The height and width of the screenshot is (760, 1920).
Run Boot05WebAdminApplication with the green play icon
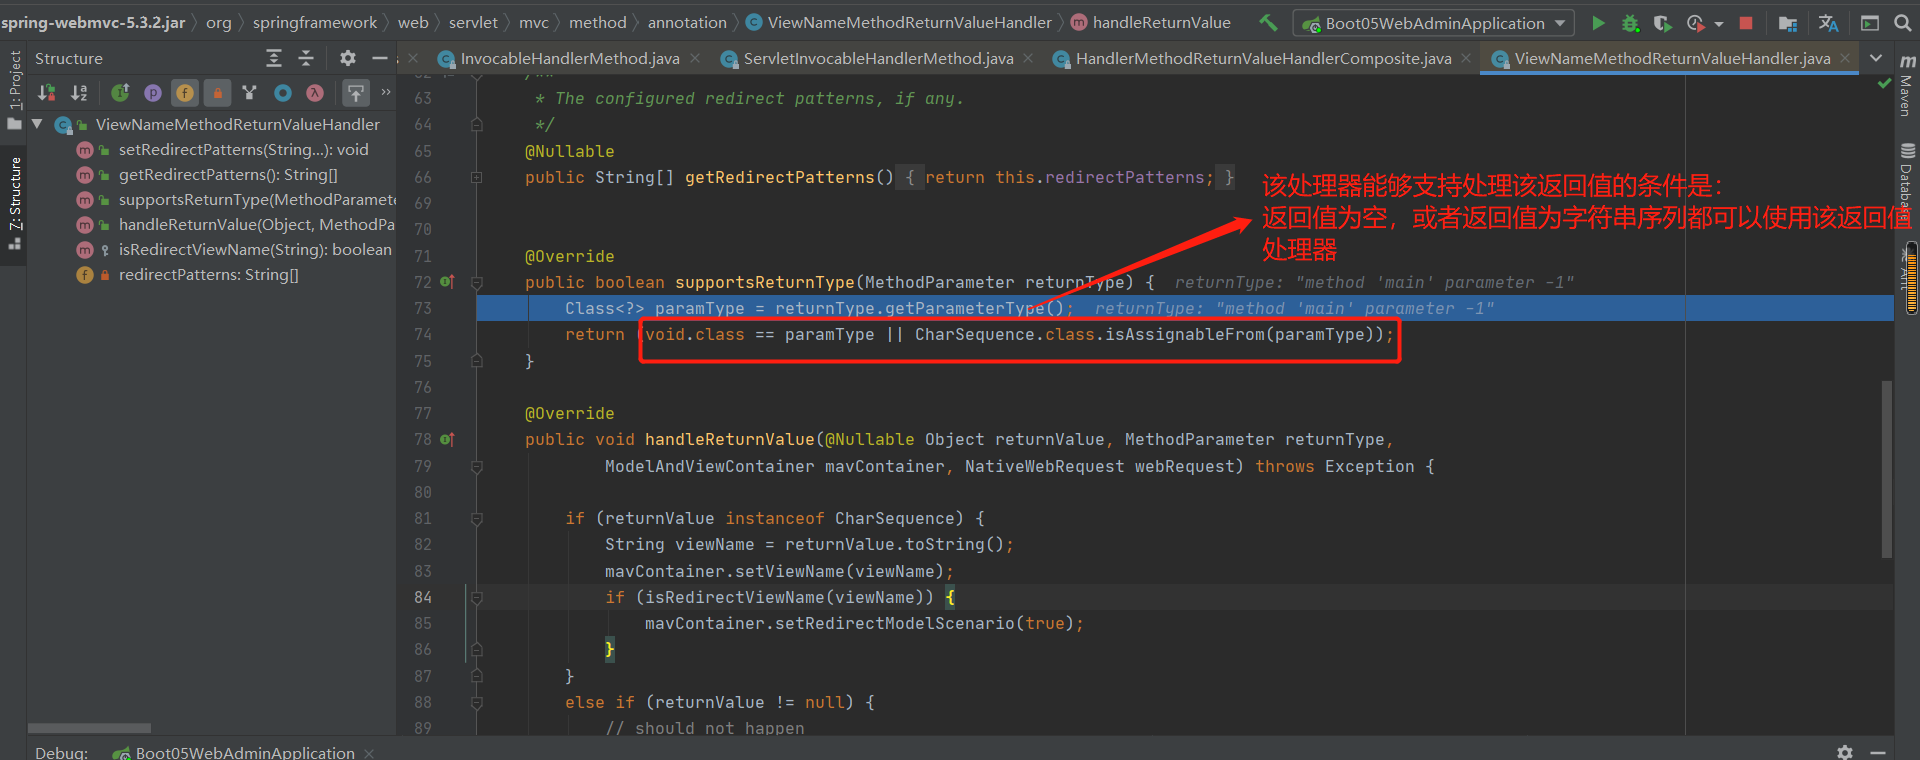(x=1598, y=22)
